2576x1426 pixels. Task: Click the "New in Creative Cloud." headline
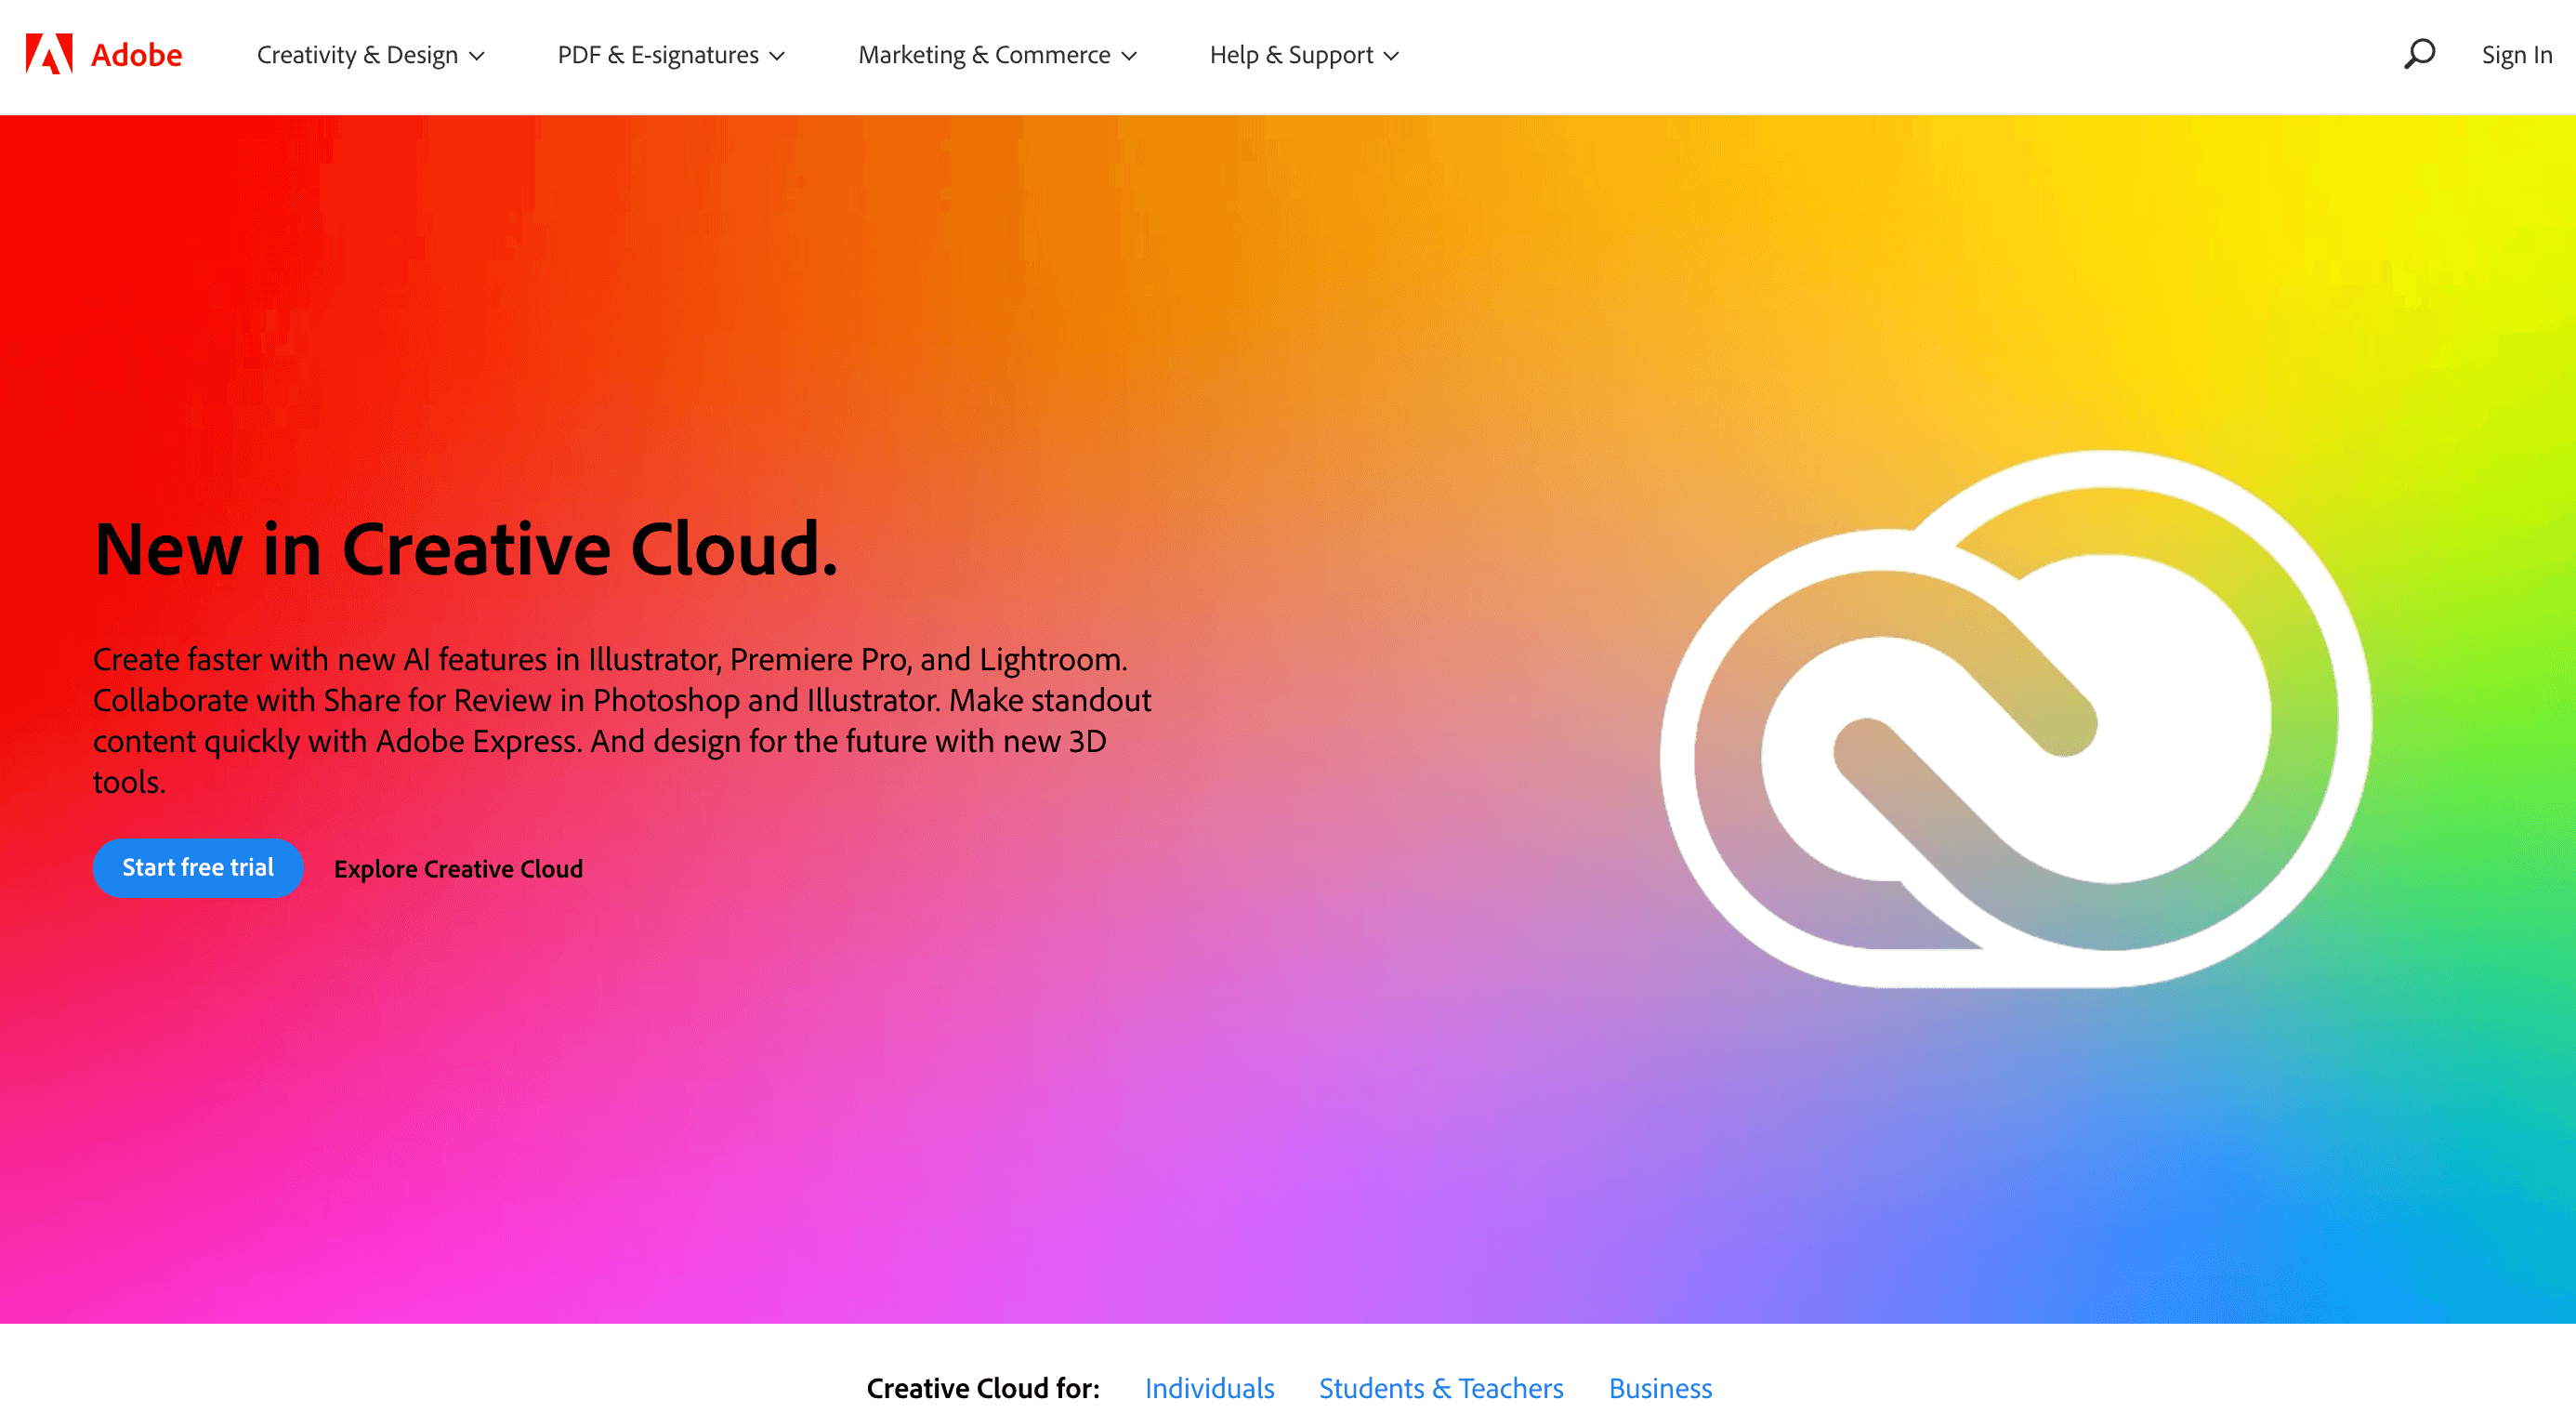pyautogui.click(x=466, y=549)
